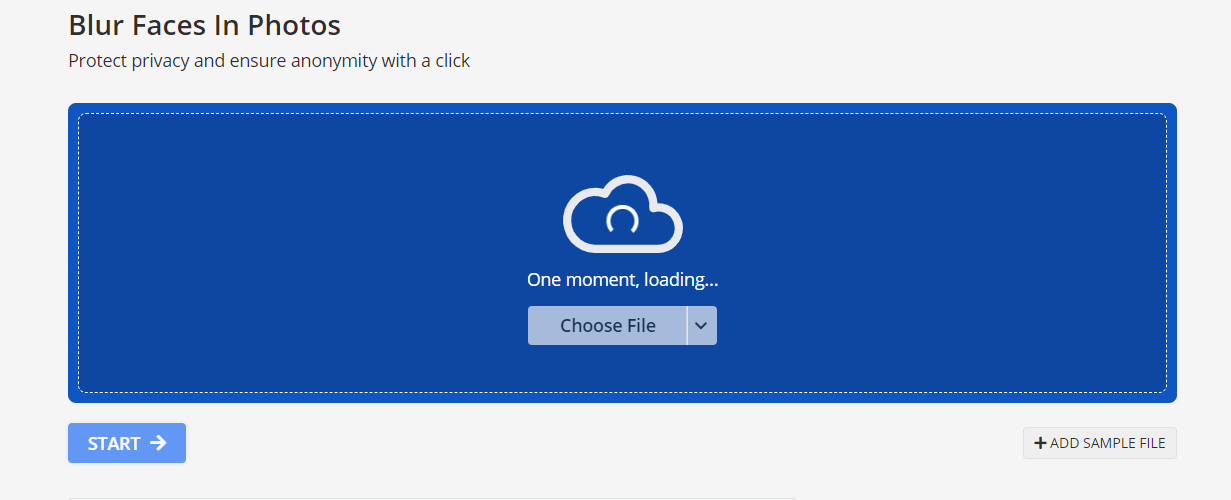Click the solid blue edge of upload panel
The image size is (1231, 500).
(73, 250)
